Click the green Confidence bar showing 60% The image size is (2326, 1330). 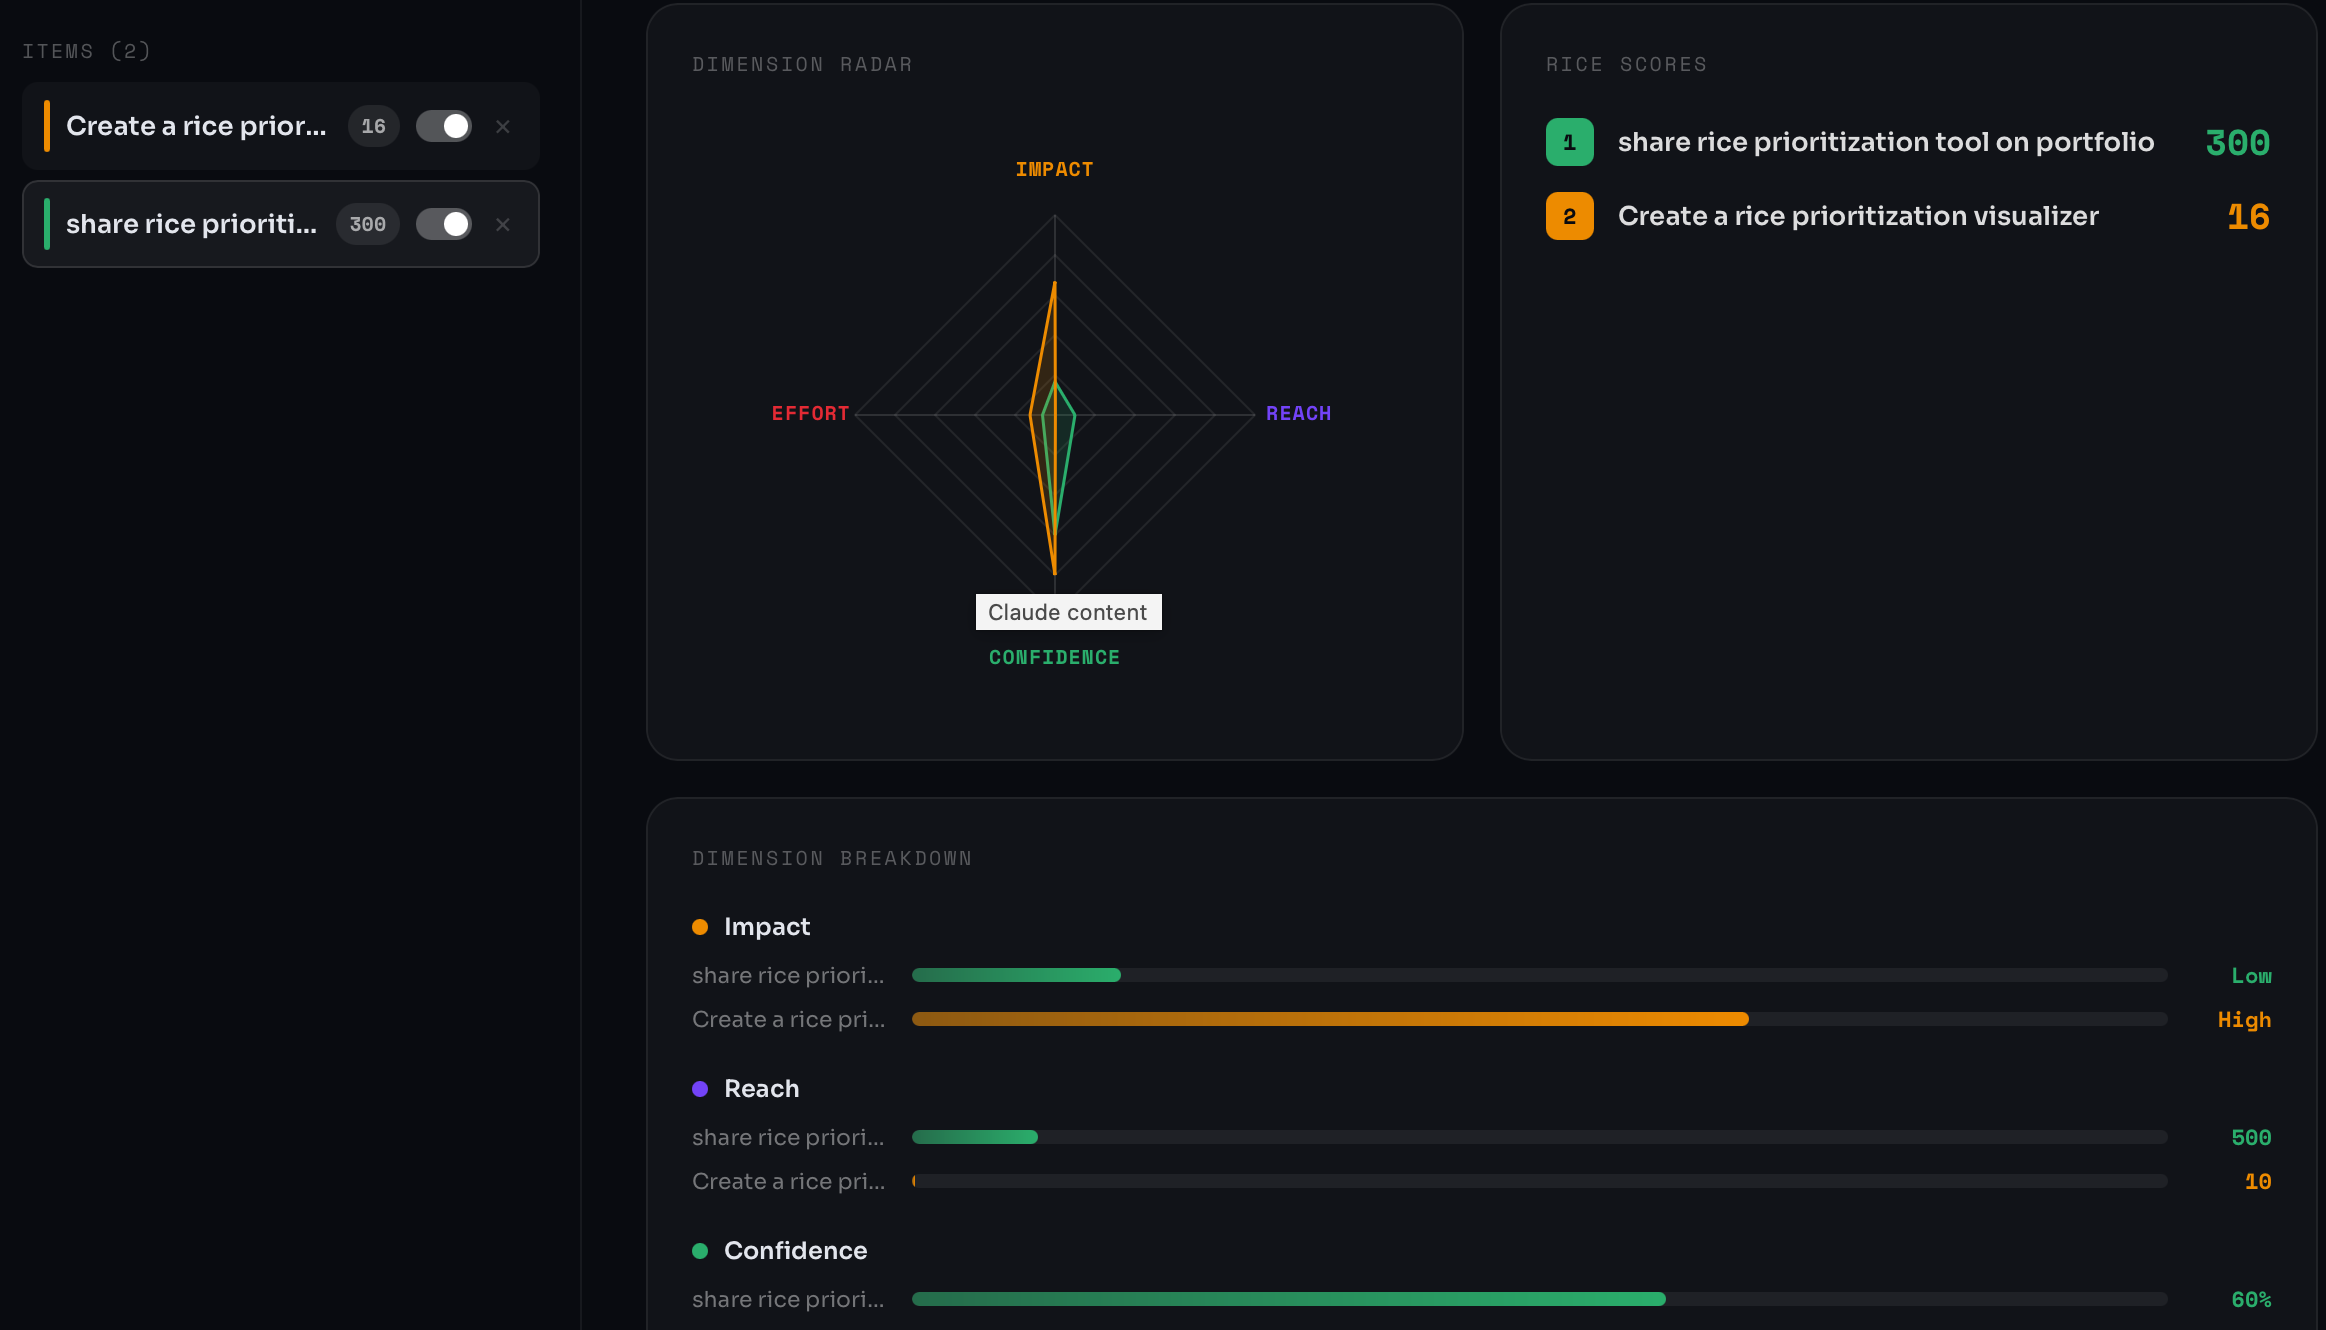point(1288,1299)
